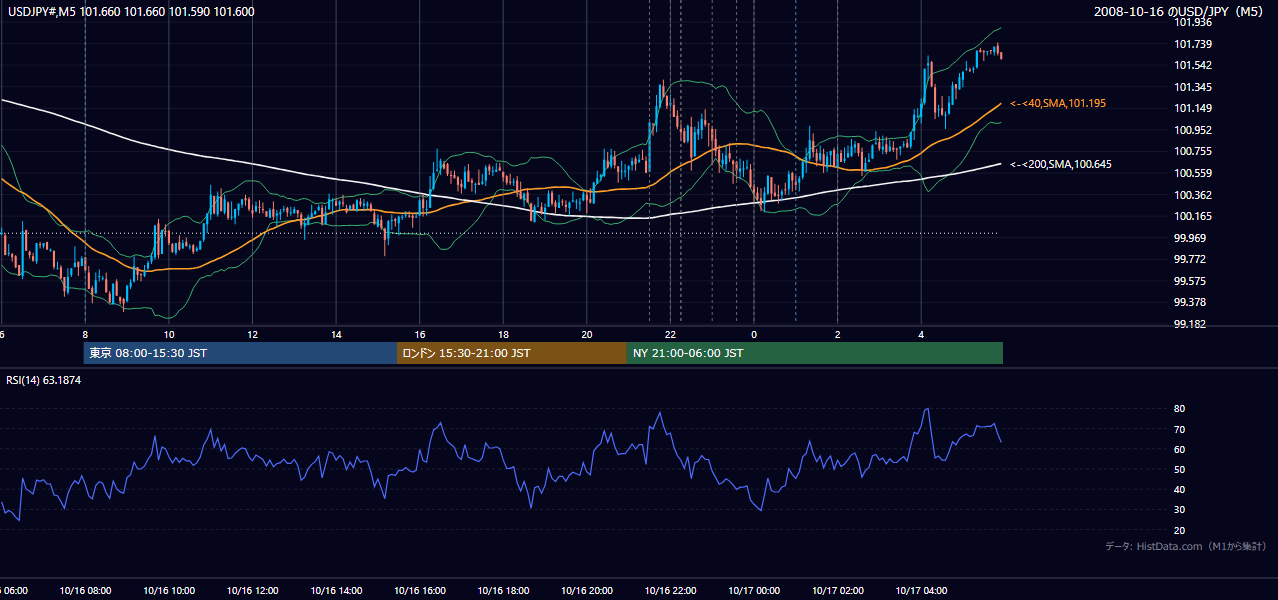This screenshot has height=600, width=1278.
Task: Click the <-<200,SMA,100.645 label
Action: pyautogui.click(x=1060, y=164)
